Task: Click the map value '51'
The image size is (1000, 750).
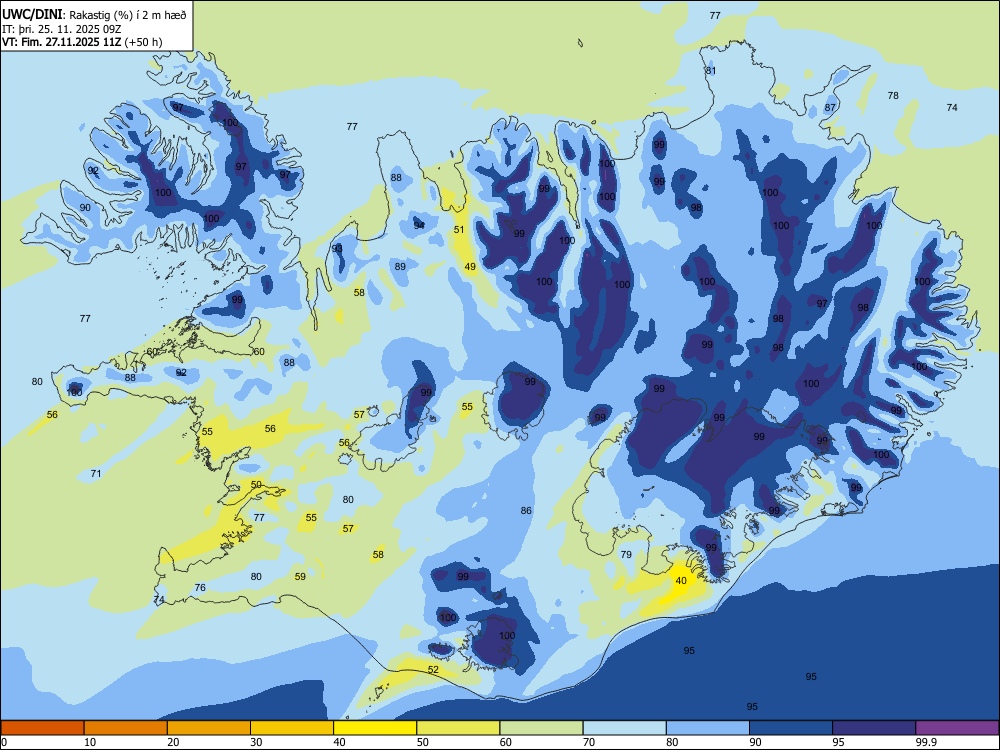Action: pos(459,230)
